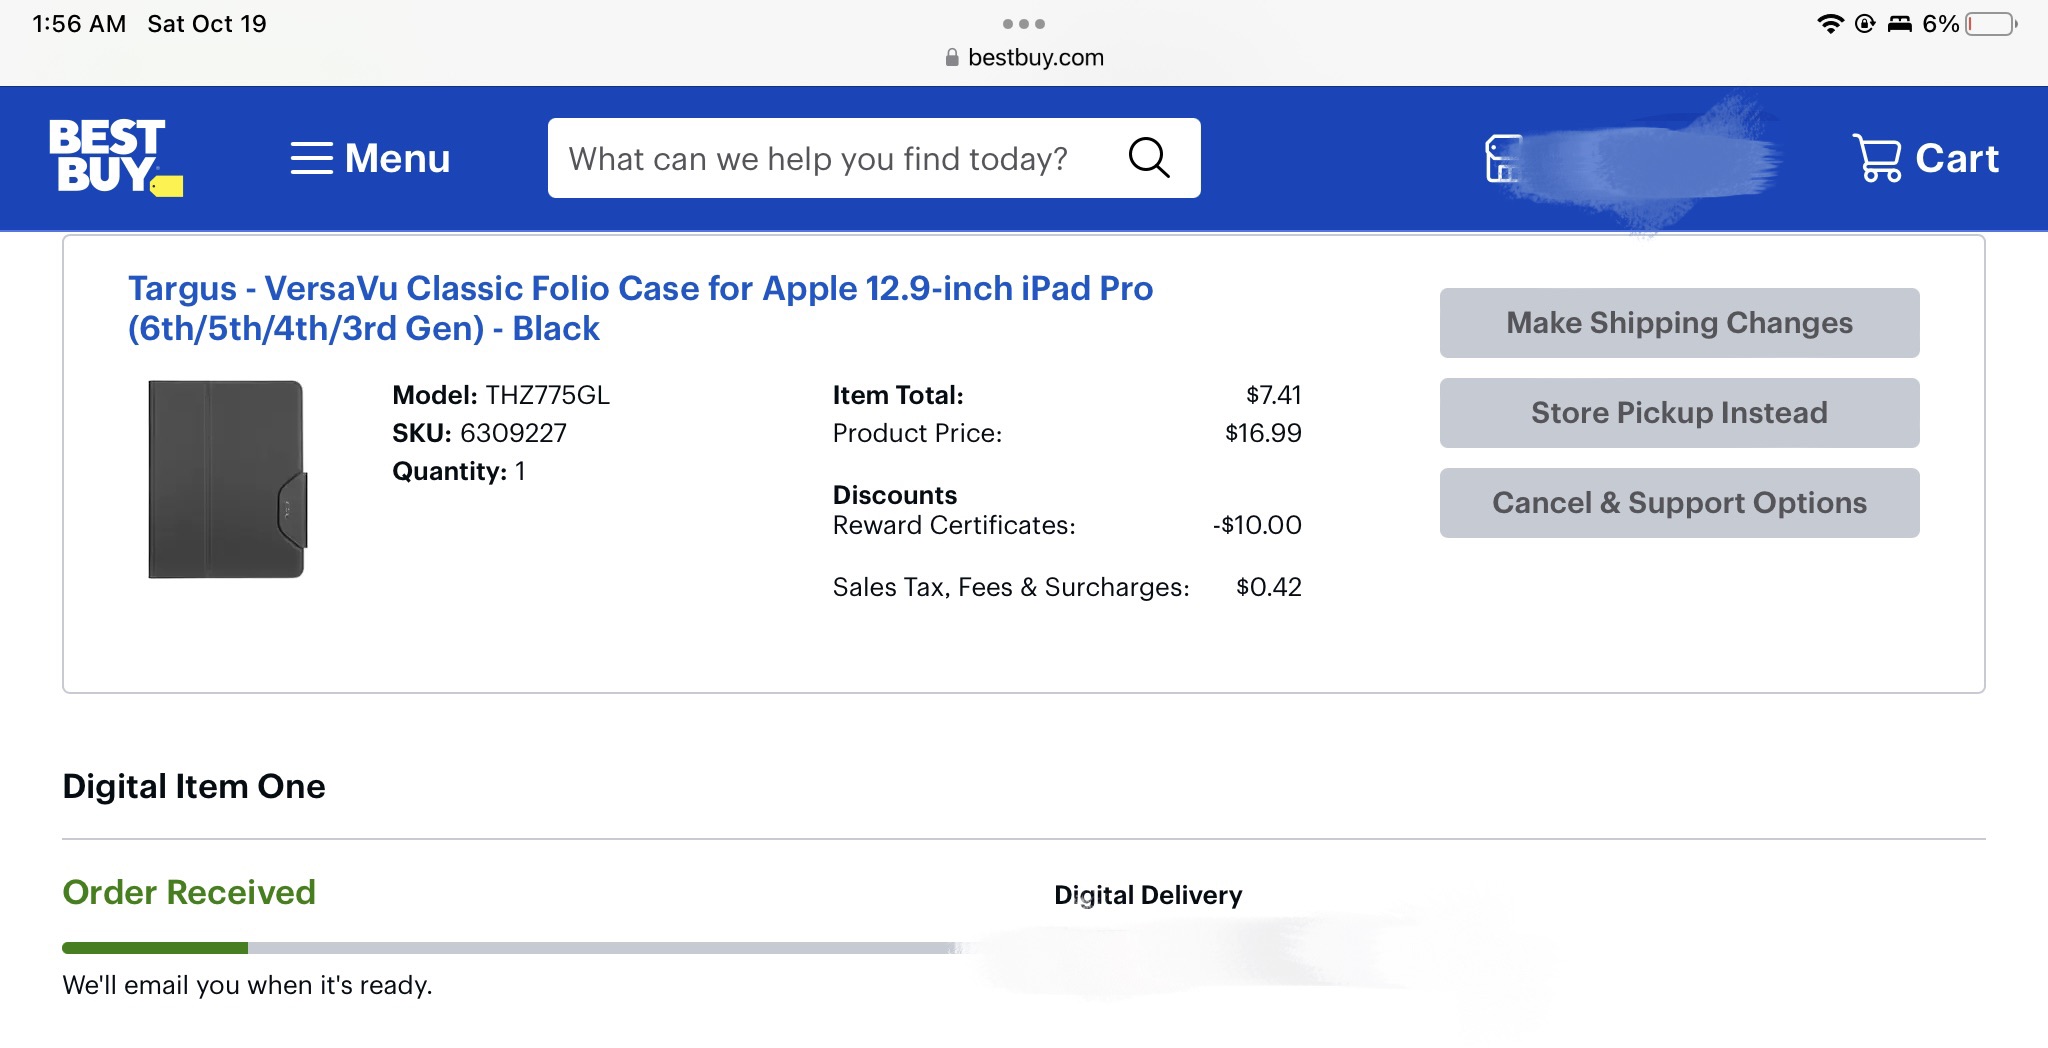
Task: Tap the three-dot multitasking icon
Action: 1023,24
